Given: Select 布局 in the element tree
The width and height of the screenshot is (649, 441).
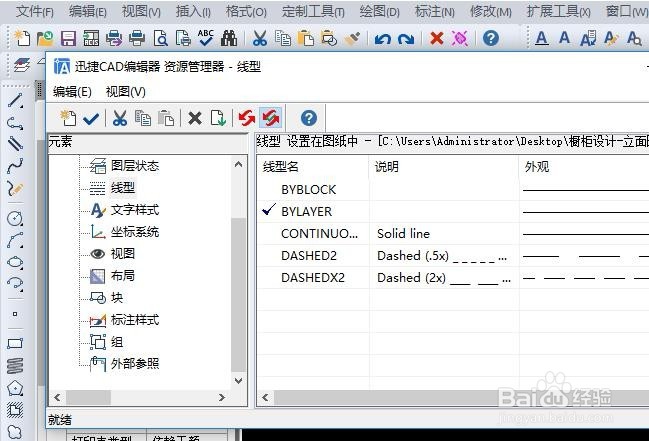Looking at the screenshot, I should (x=123, y=275).
